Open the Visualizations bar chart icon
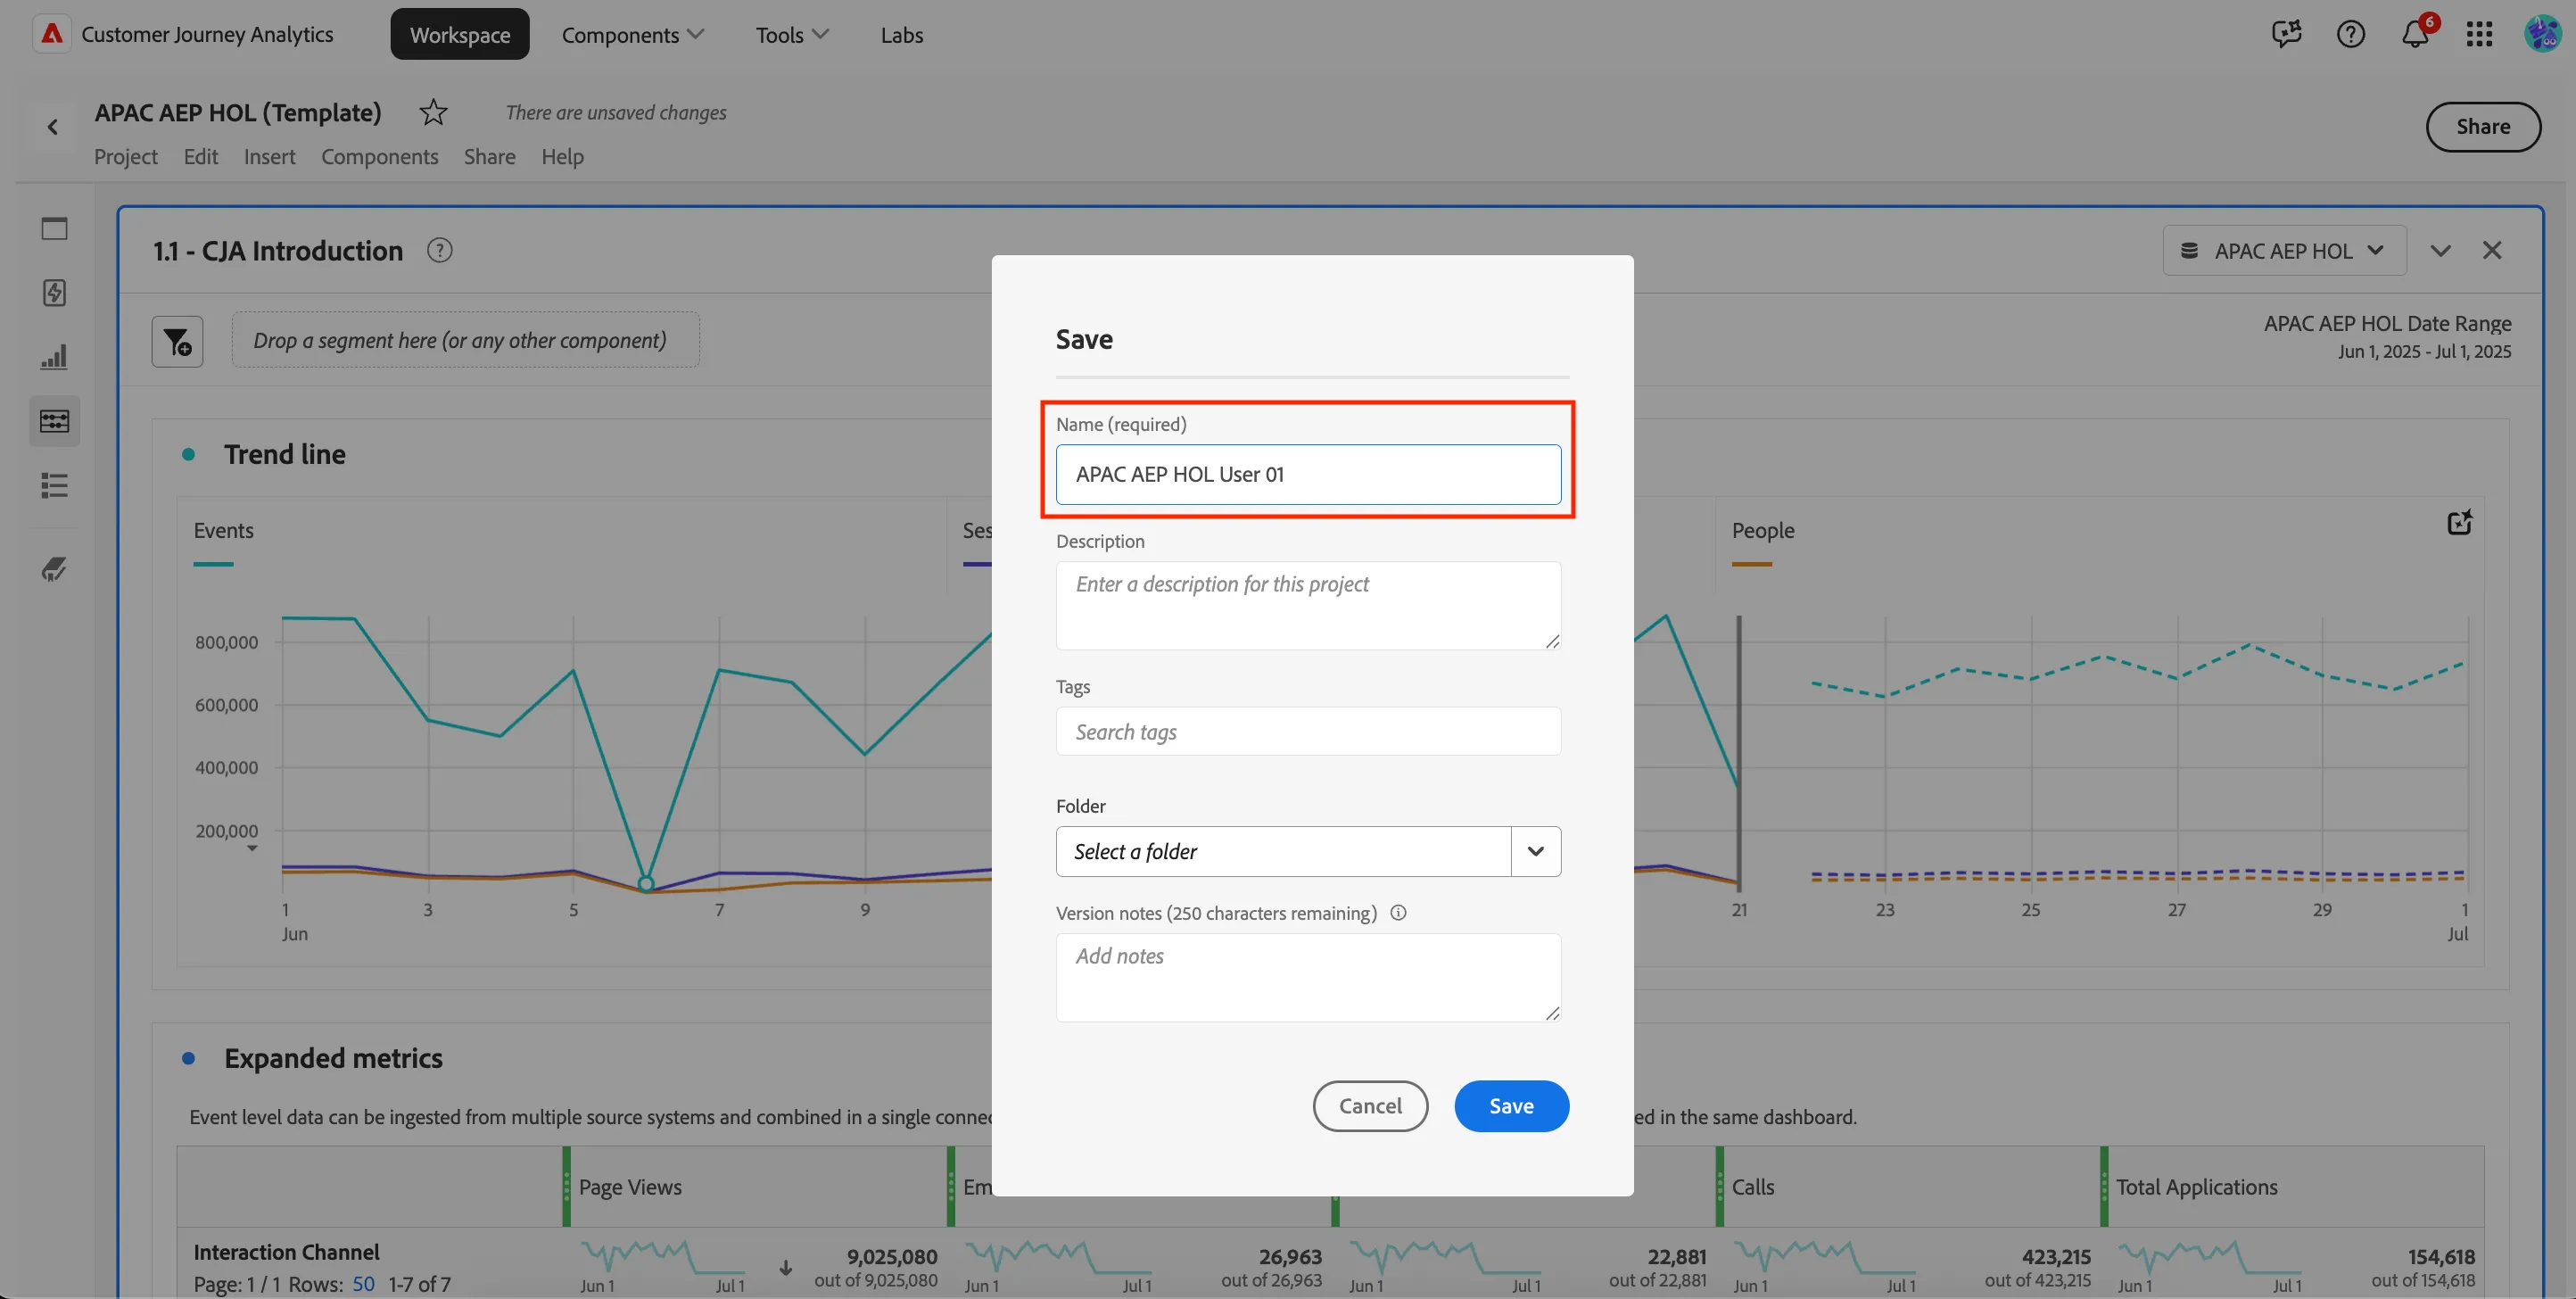The width and height of the screenshot is (2576, 1299). 54,357
